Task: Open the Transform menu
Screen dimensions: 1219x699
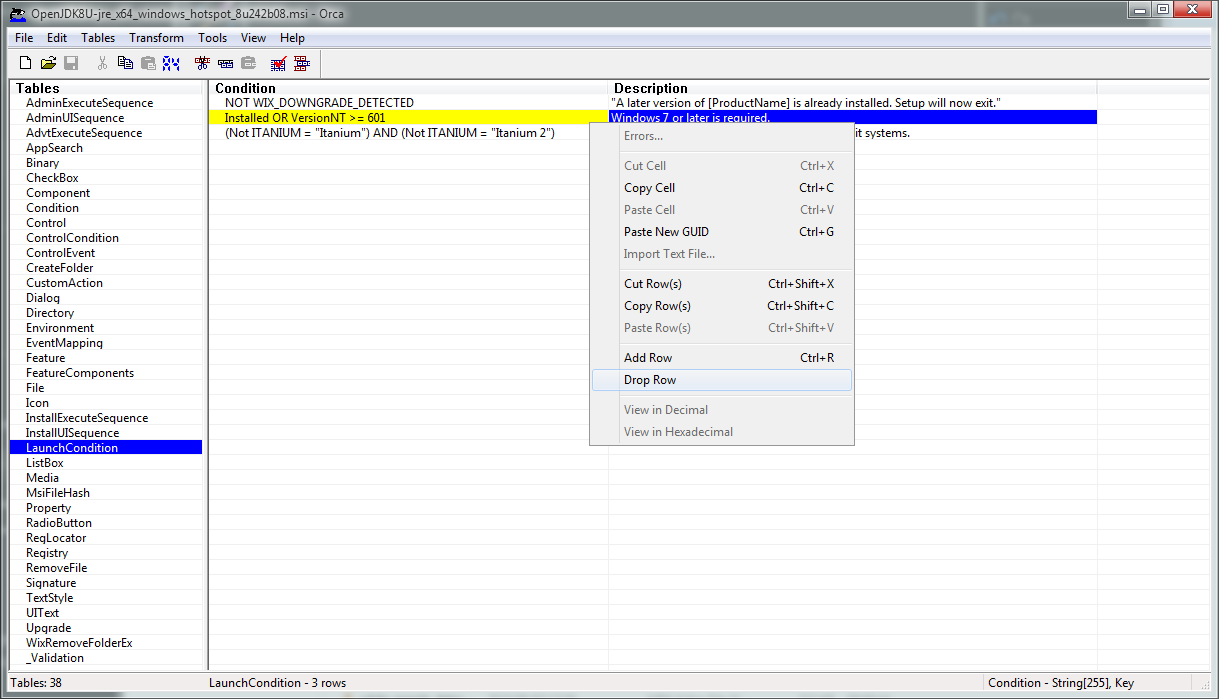Action: (156, 38)
